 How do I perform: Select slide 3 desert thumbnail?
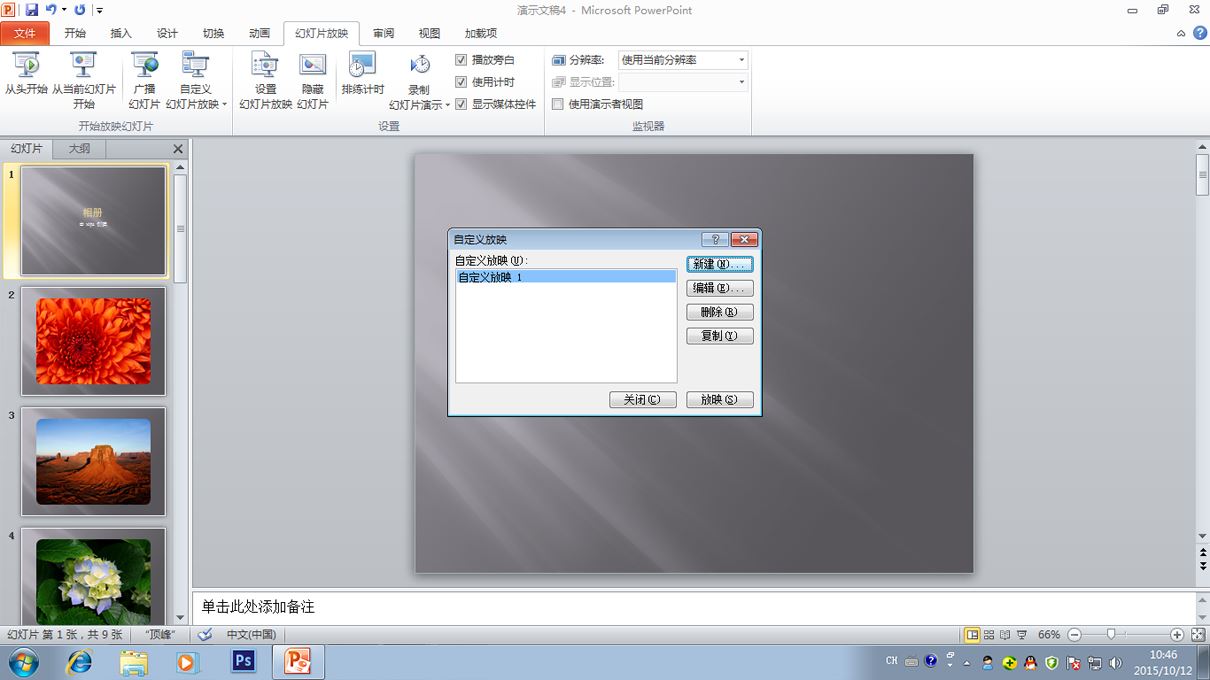pyautogui.click(x=93, y=461)
